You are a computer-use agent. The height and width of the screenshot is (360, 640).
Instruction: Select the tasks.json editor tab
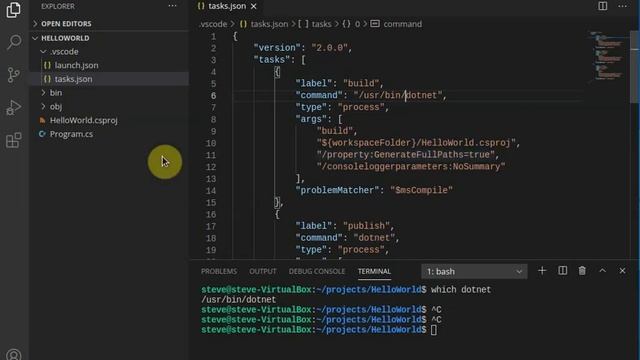pos(227,6)
